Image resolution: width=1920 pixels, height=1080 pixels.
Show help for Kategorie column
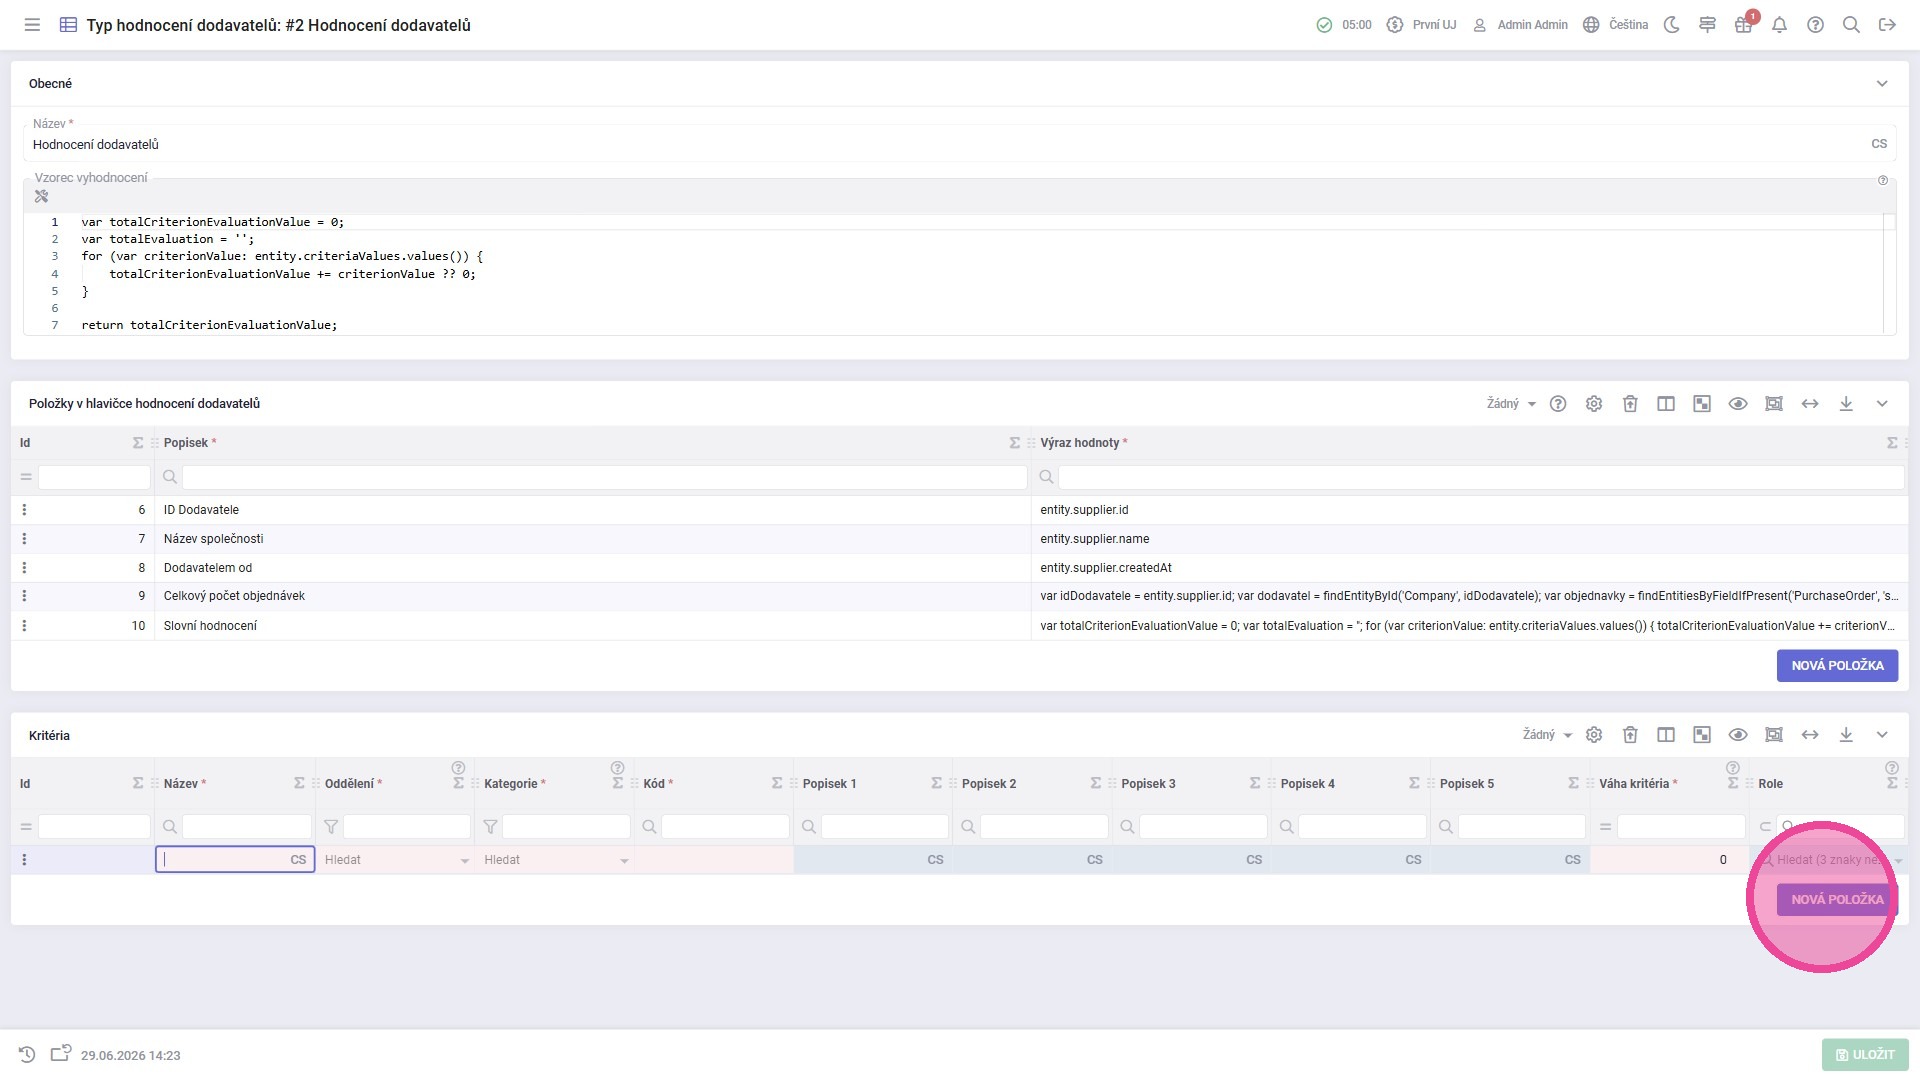617,769
